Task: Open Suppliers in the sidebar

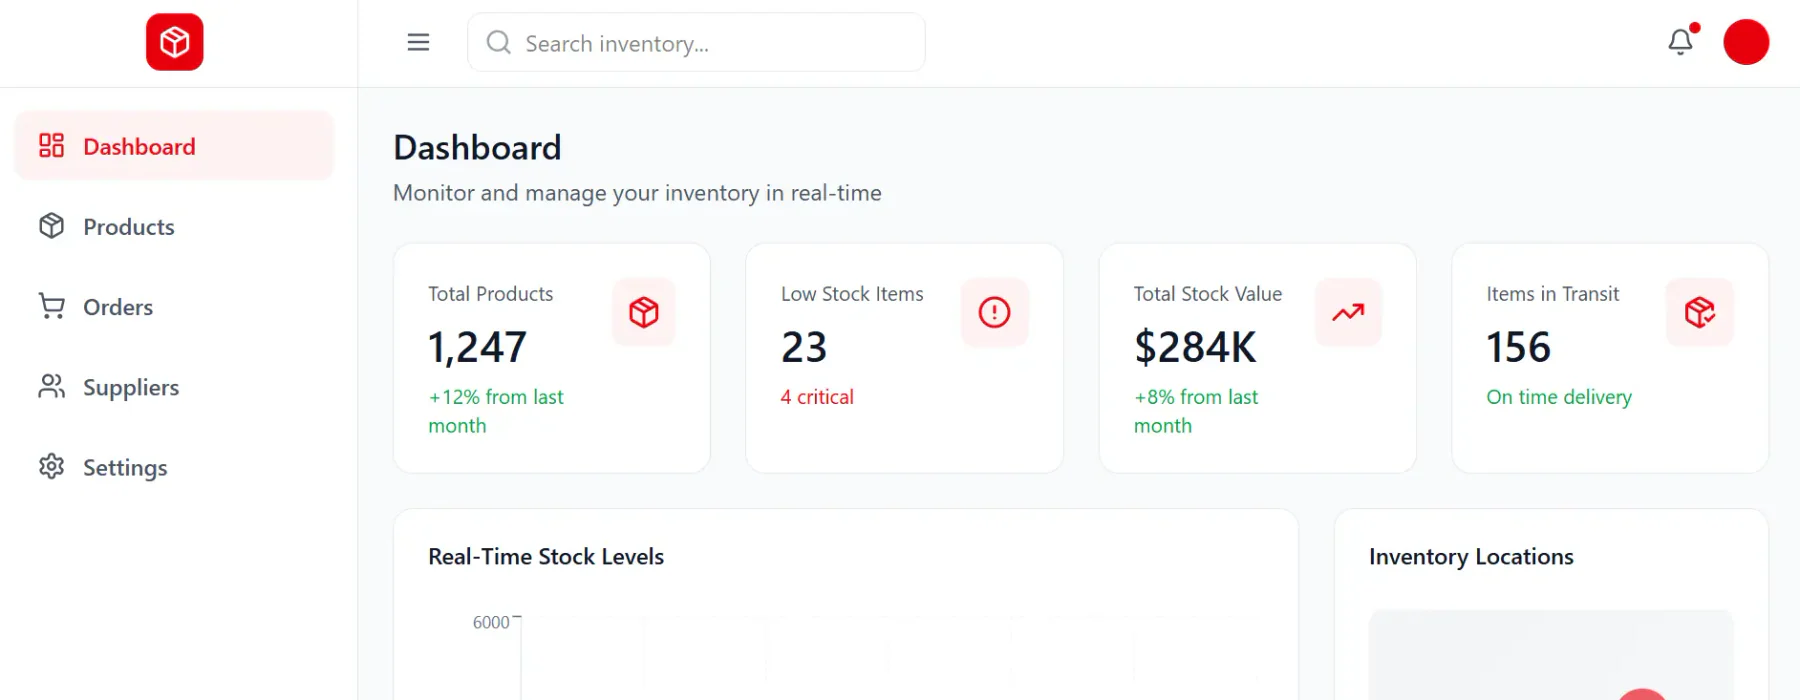Action: pos(174,386)
